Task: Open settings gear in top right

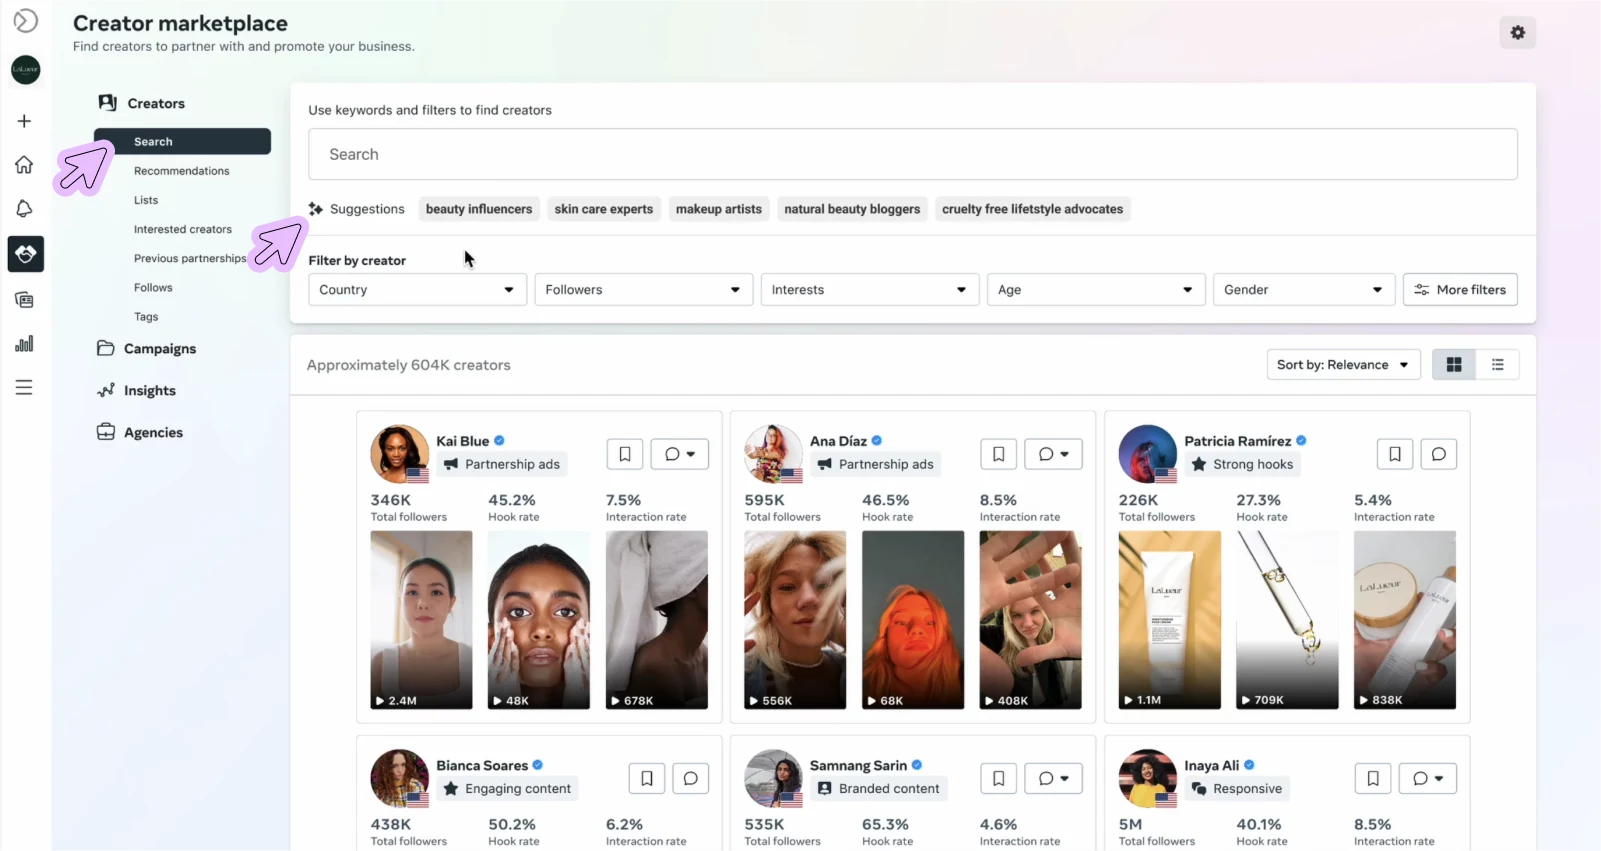Action: pos(1517,33)
